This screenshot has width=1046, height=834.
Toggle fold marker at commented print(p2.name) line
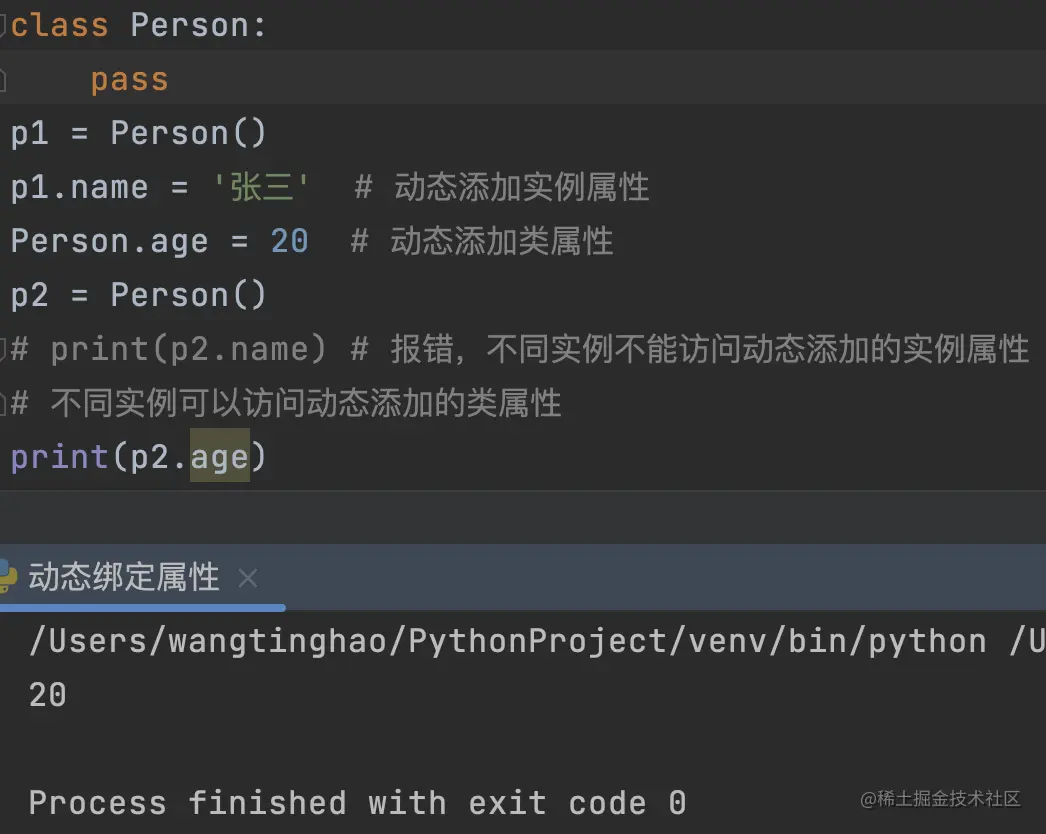coord(3,349)
